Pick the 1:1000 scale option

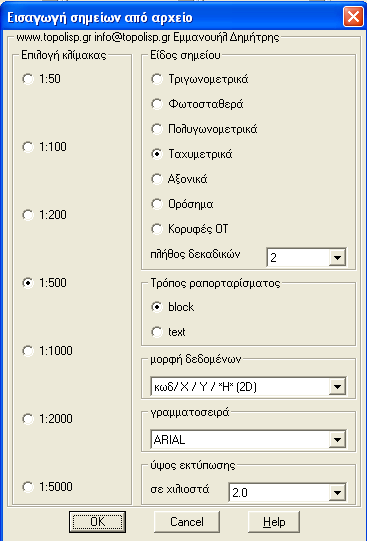pyautogui.click(x=28, y=351)
